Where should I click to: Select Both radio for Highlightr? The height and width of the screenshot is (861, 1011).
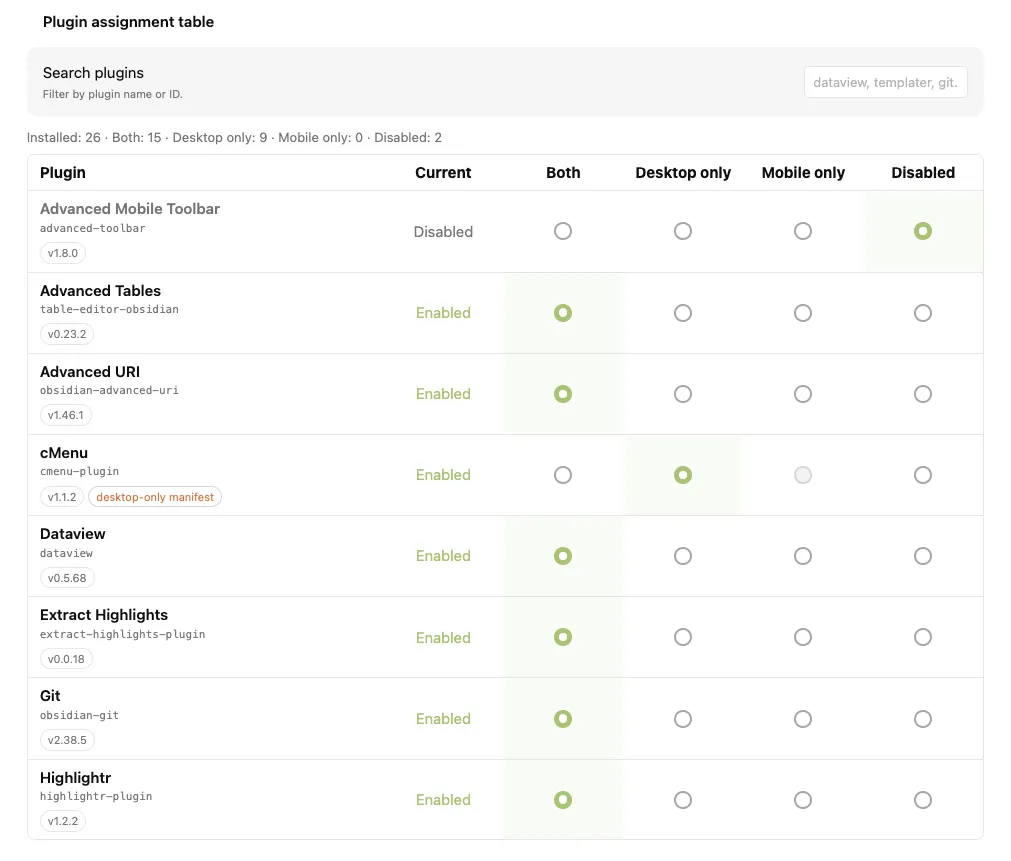[x=563, y=800]
